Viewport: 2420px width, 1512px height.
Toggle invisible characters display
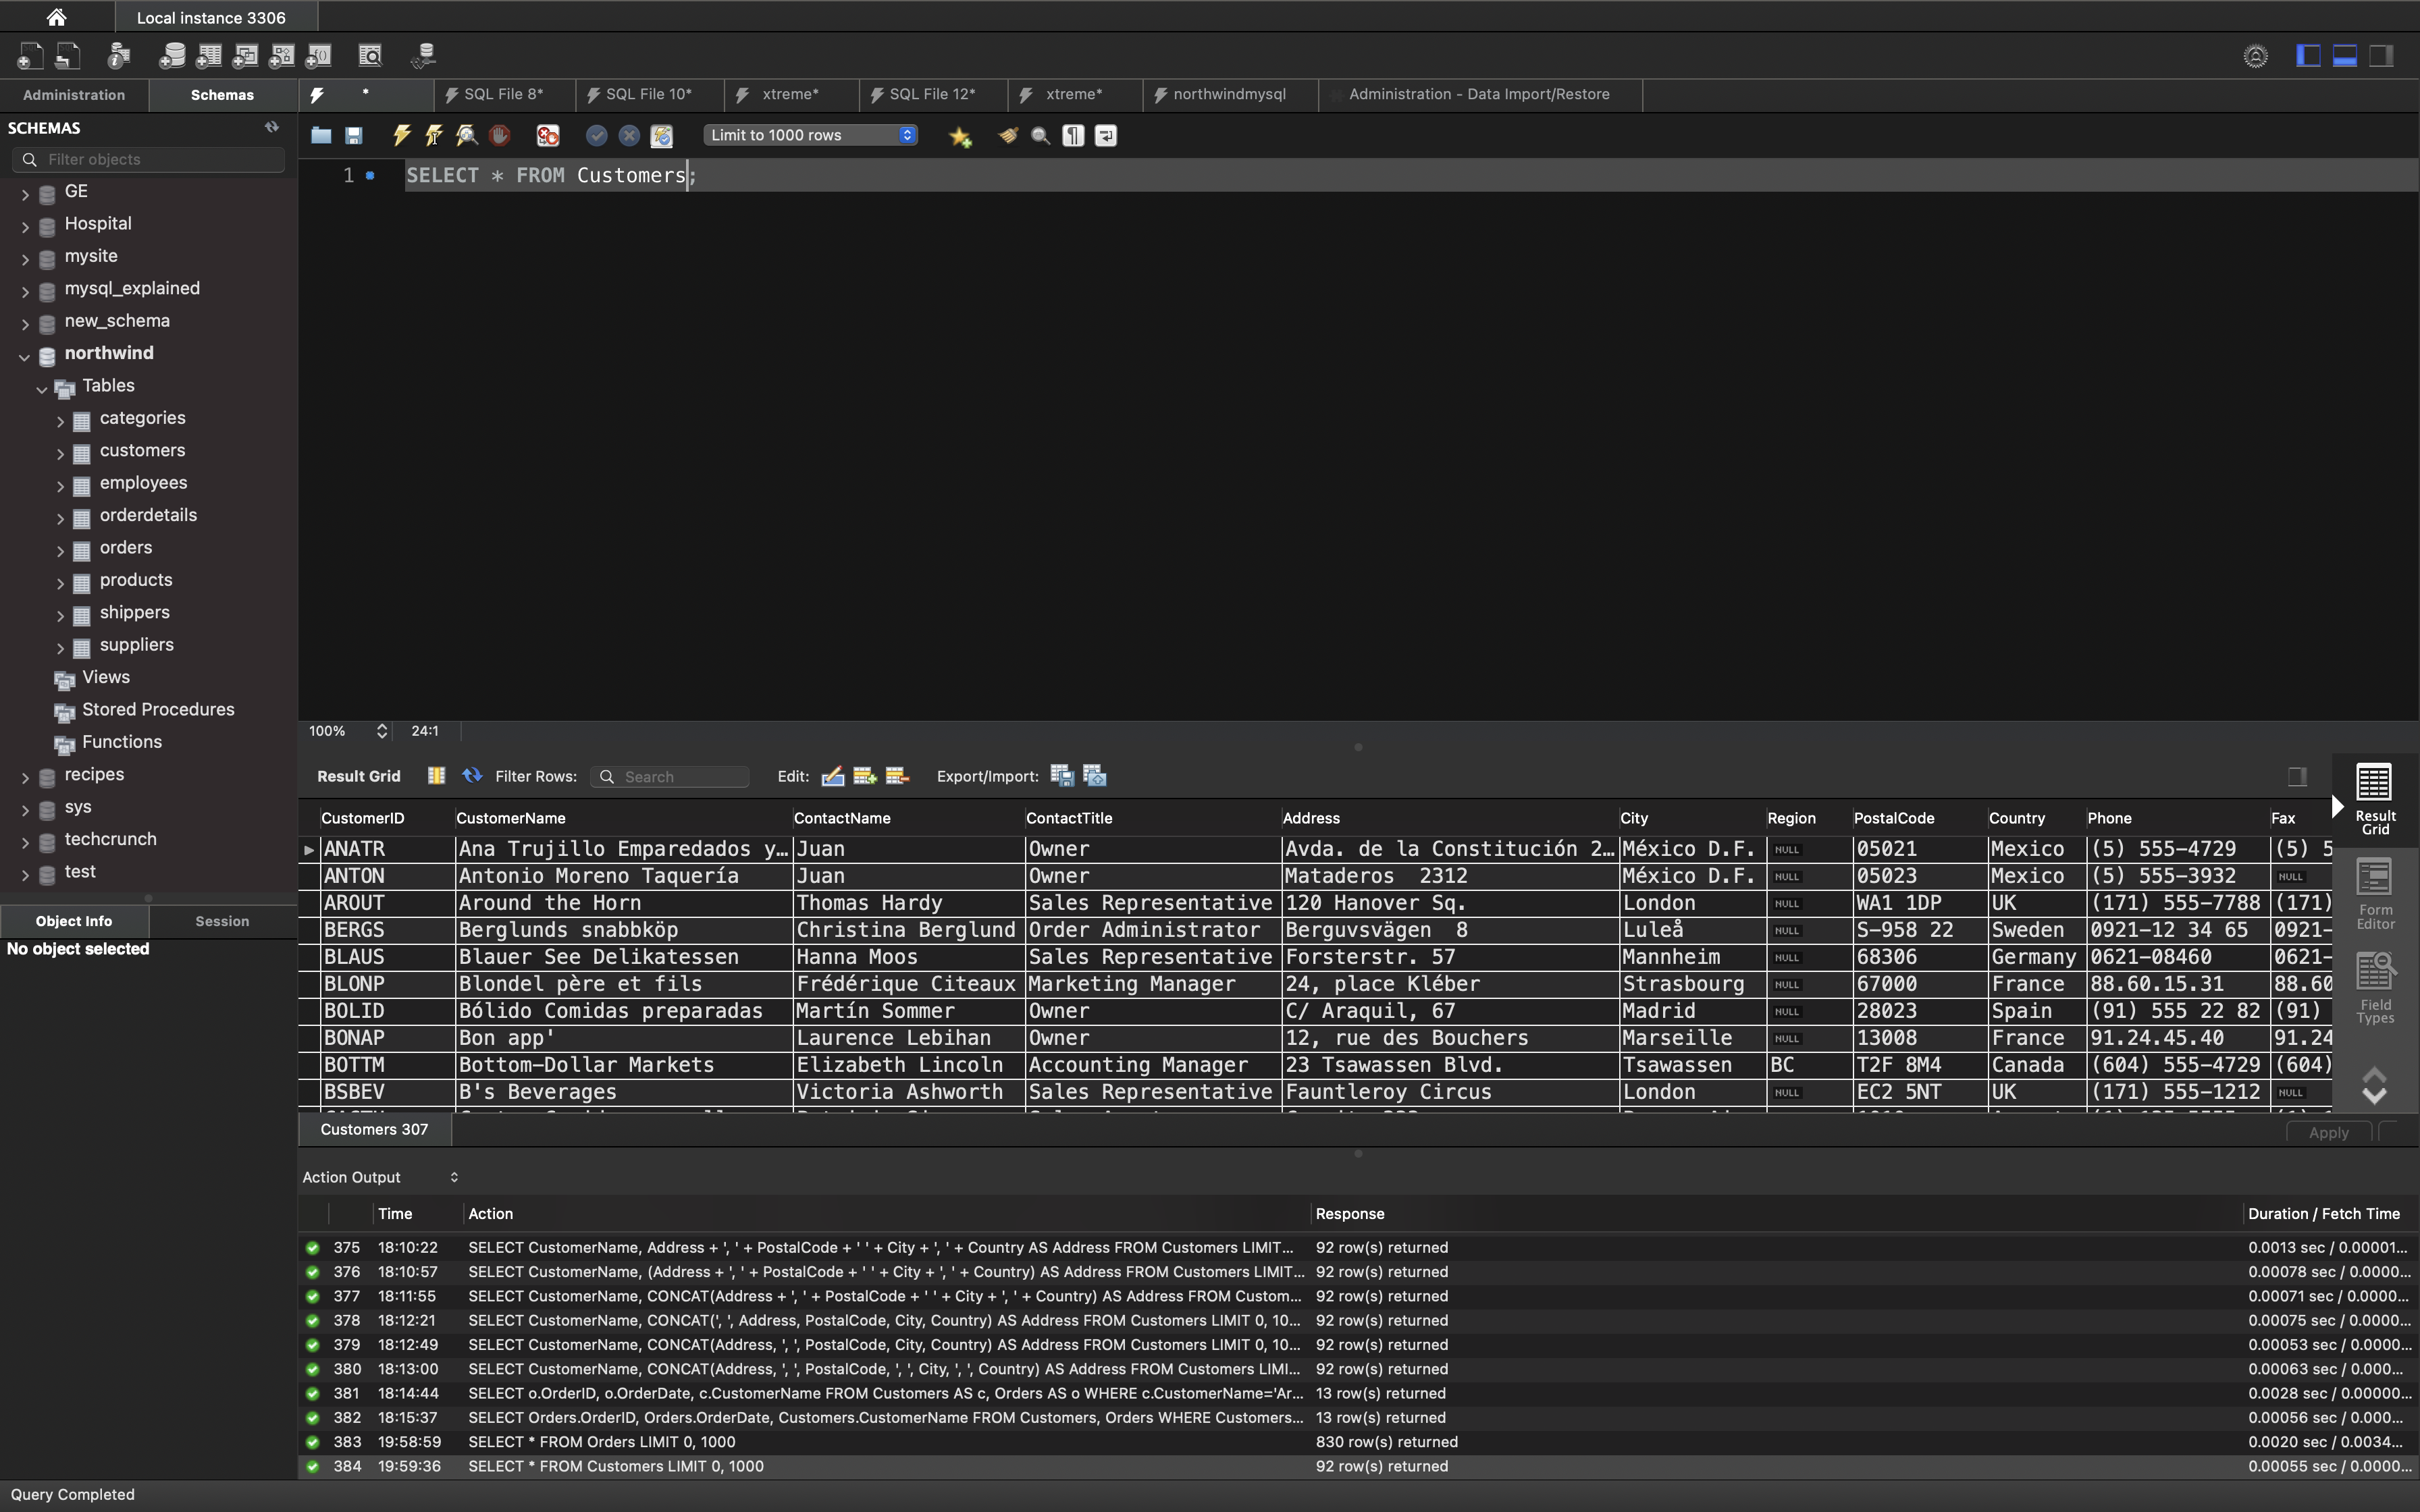[1073, 135]
